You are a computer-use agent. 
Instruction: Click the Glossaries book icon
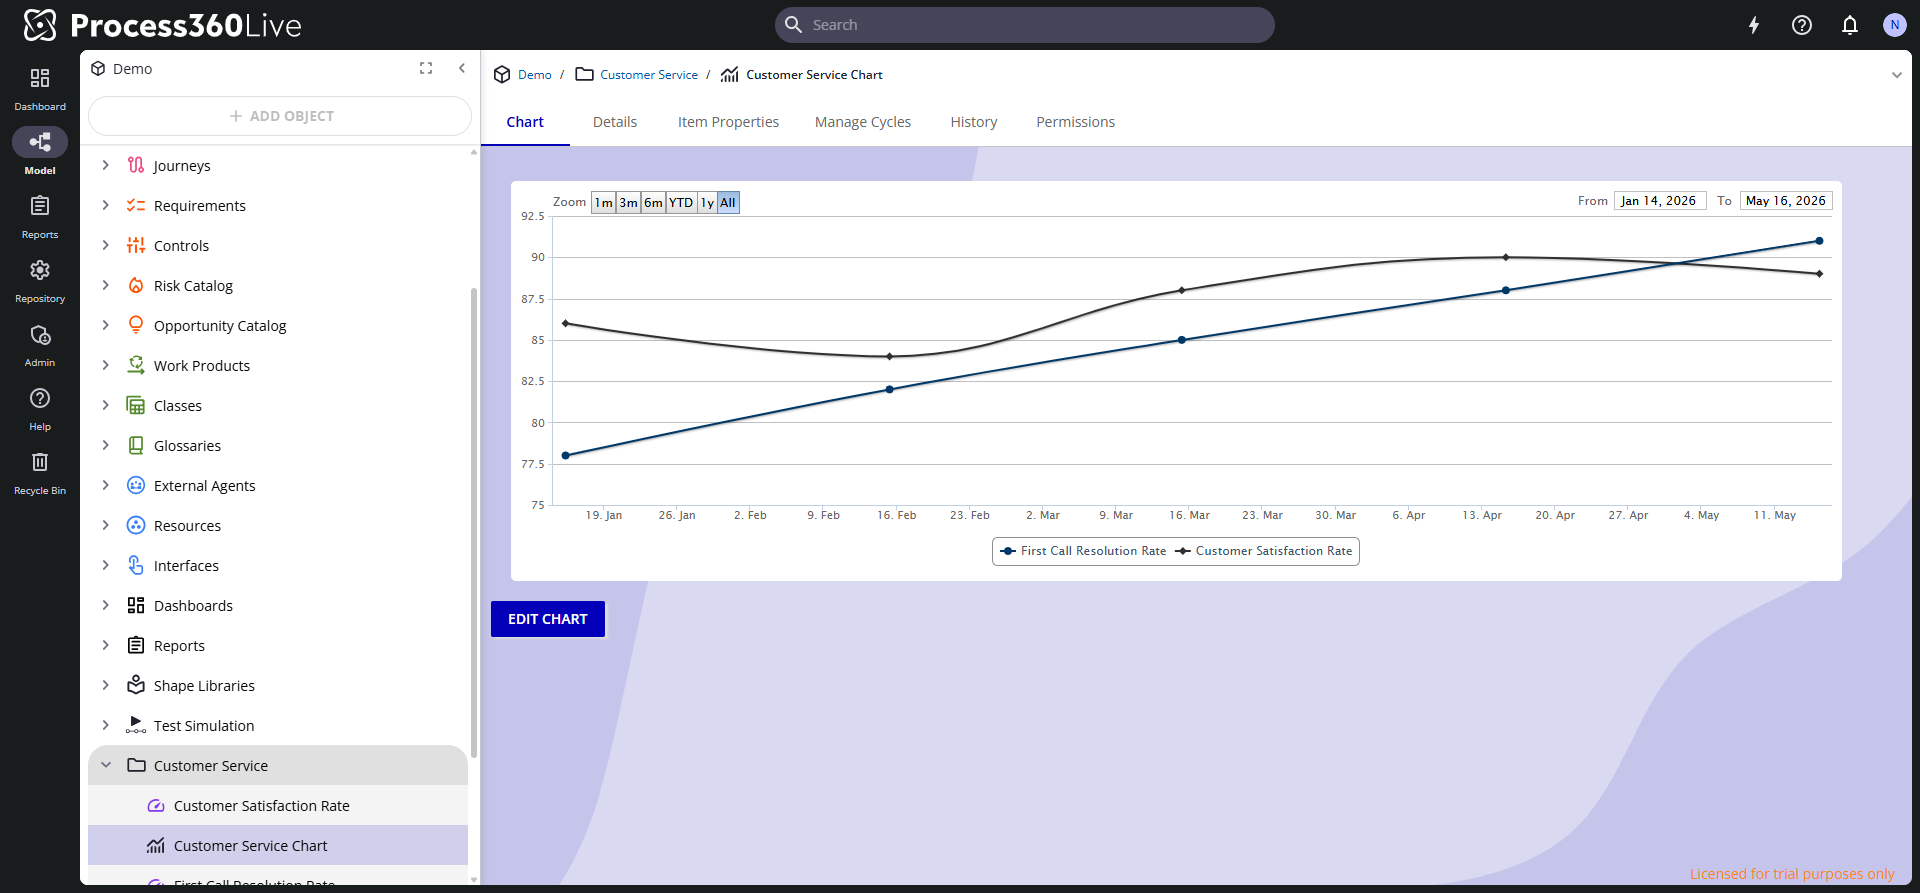136,445
